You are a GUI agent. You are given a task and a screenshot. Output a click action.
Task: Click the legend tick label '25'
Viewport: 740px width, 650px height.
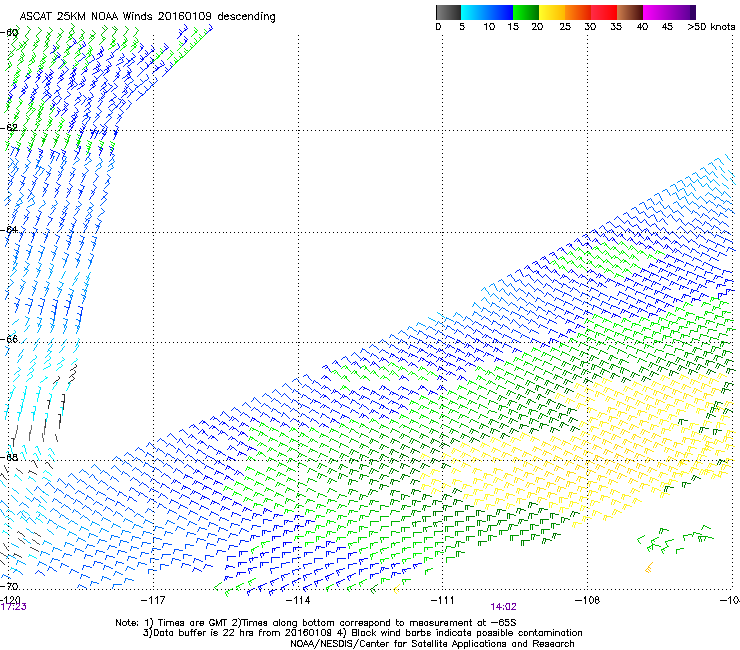565,27
